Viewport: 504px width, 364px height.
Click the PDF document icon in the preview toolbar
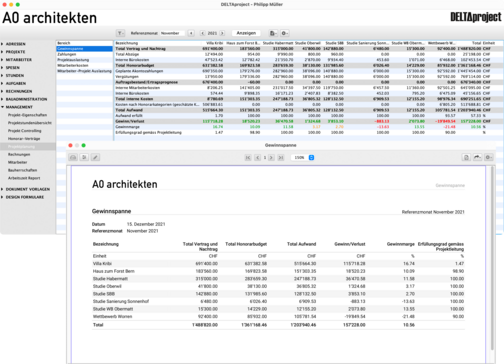point(466,157)
